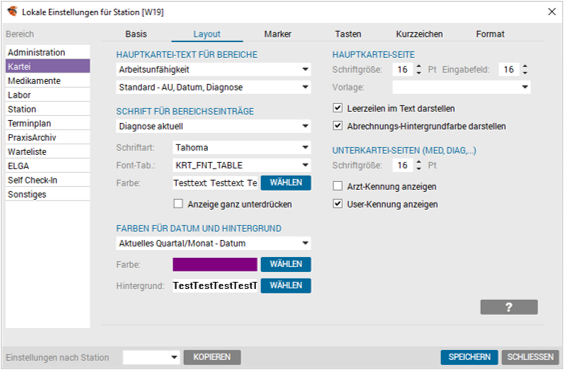Image resolution: width=564 pixels, height=370 pixels.
Task: Toggle Leerzeilen im Text darstellen checkbox
Action: tap(337, 108)
